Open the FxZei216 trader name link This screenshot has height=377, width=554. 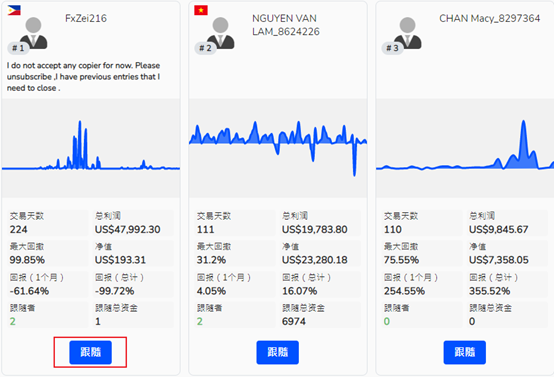pos(86,18)
